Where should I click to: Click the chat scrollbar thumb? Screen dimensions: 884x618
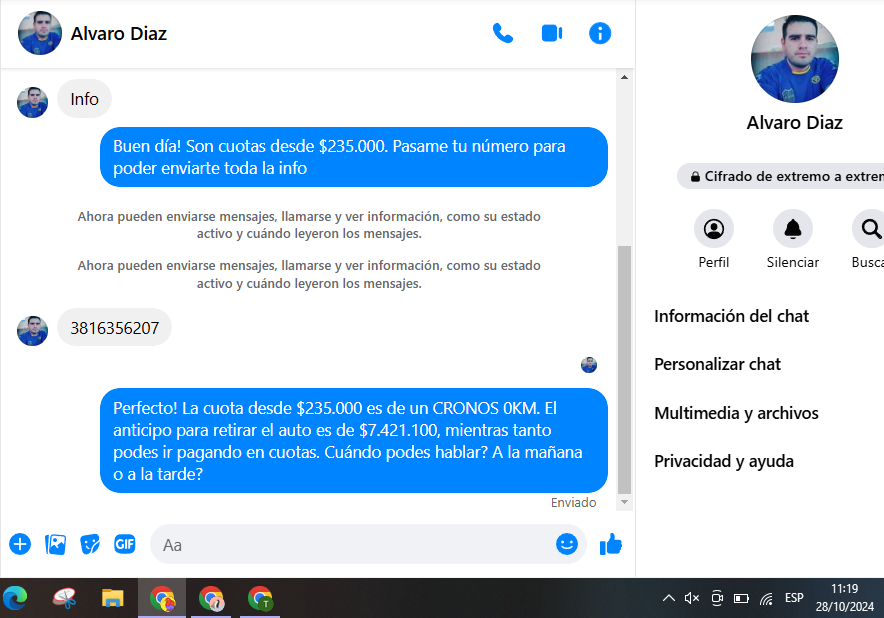click(624, 369)
